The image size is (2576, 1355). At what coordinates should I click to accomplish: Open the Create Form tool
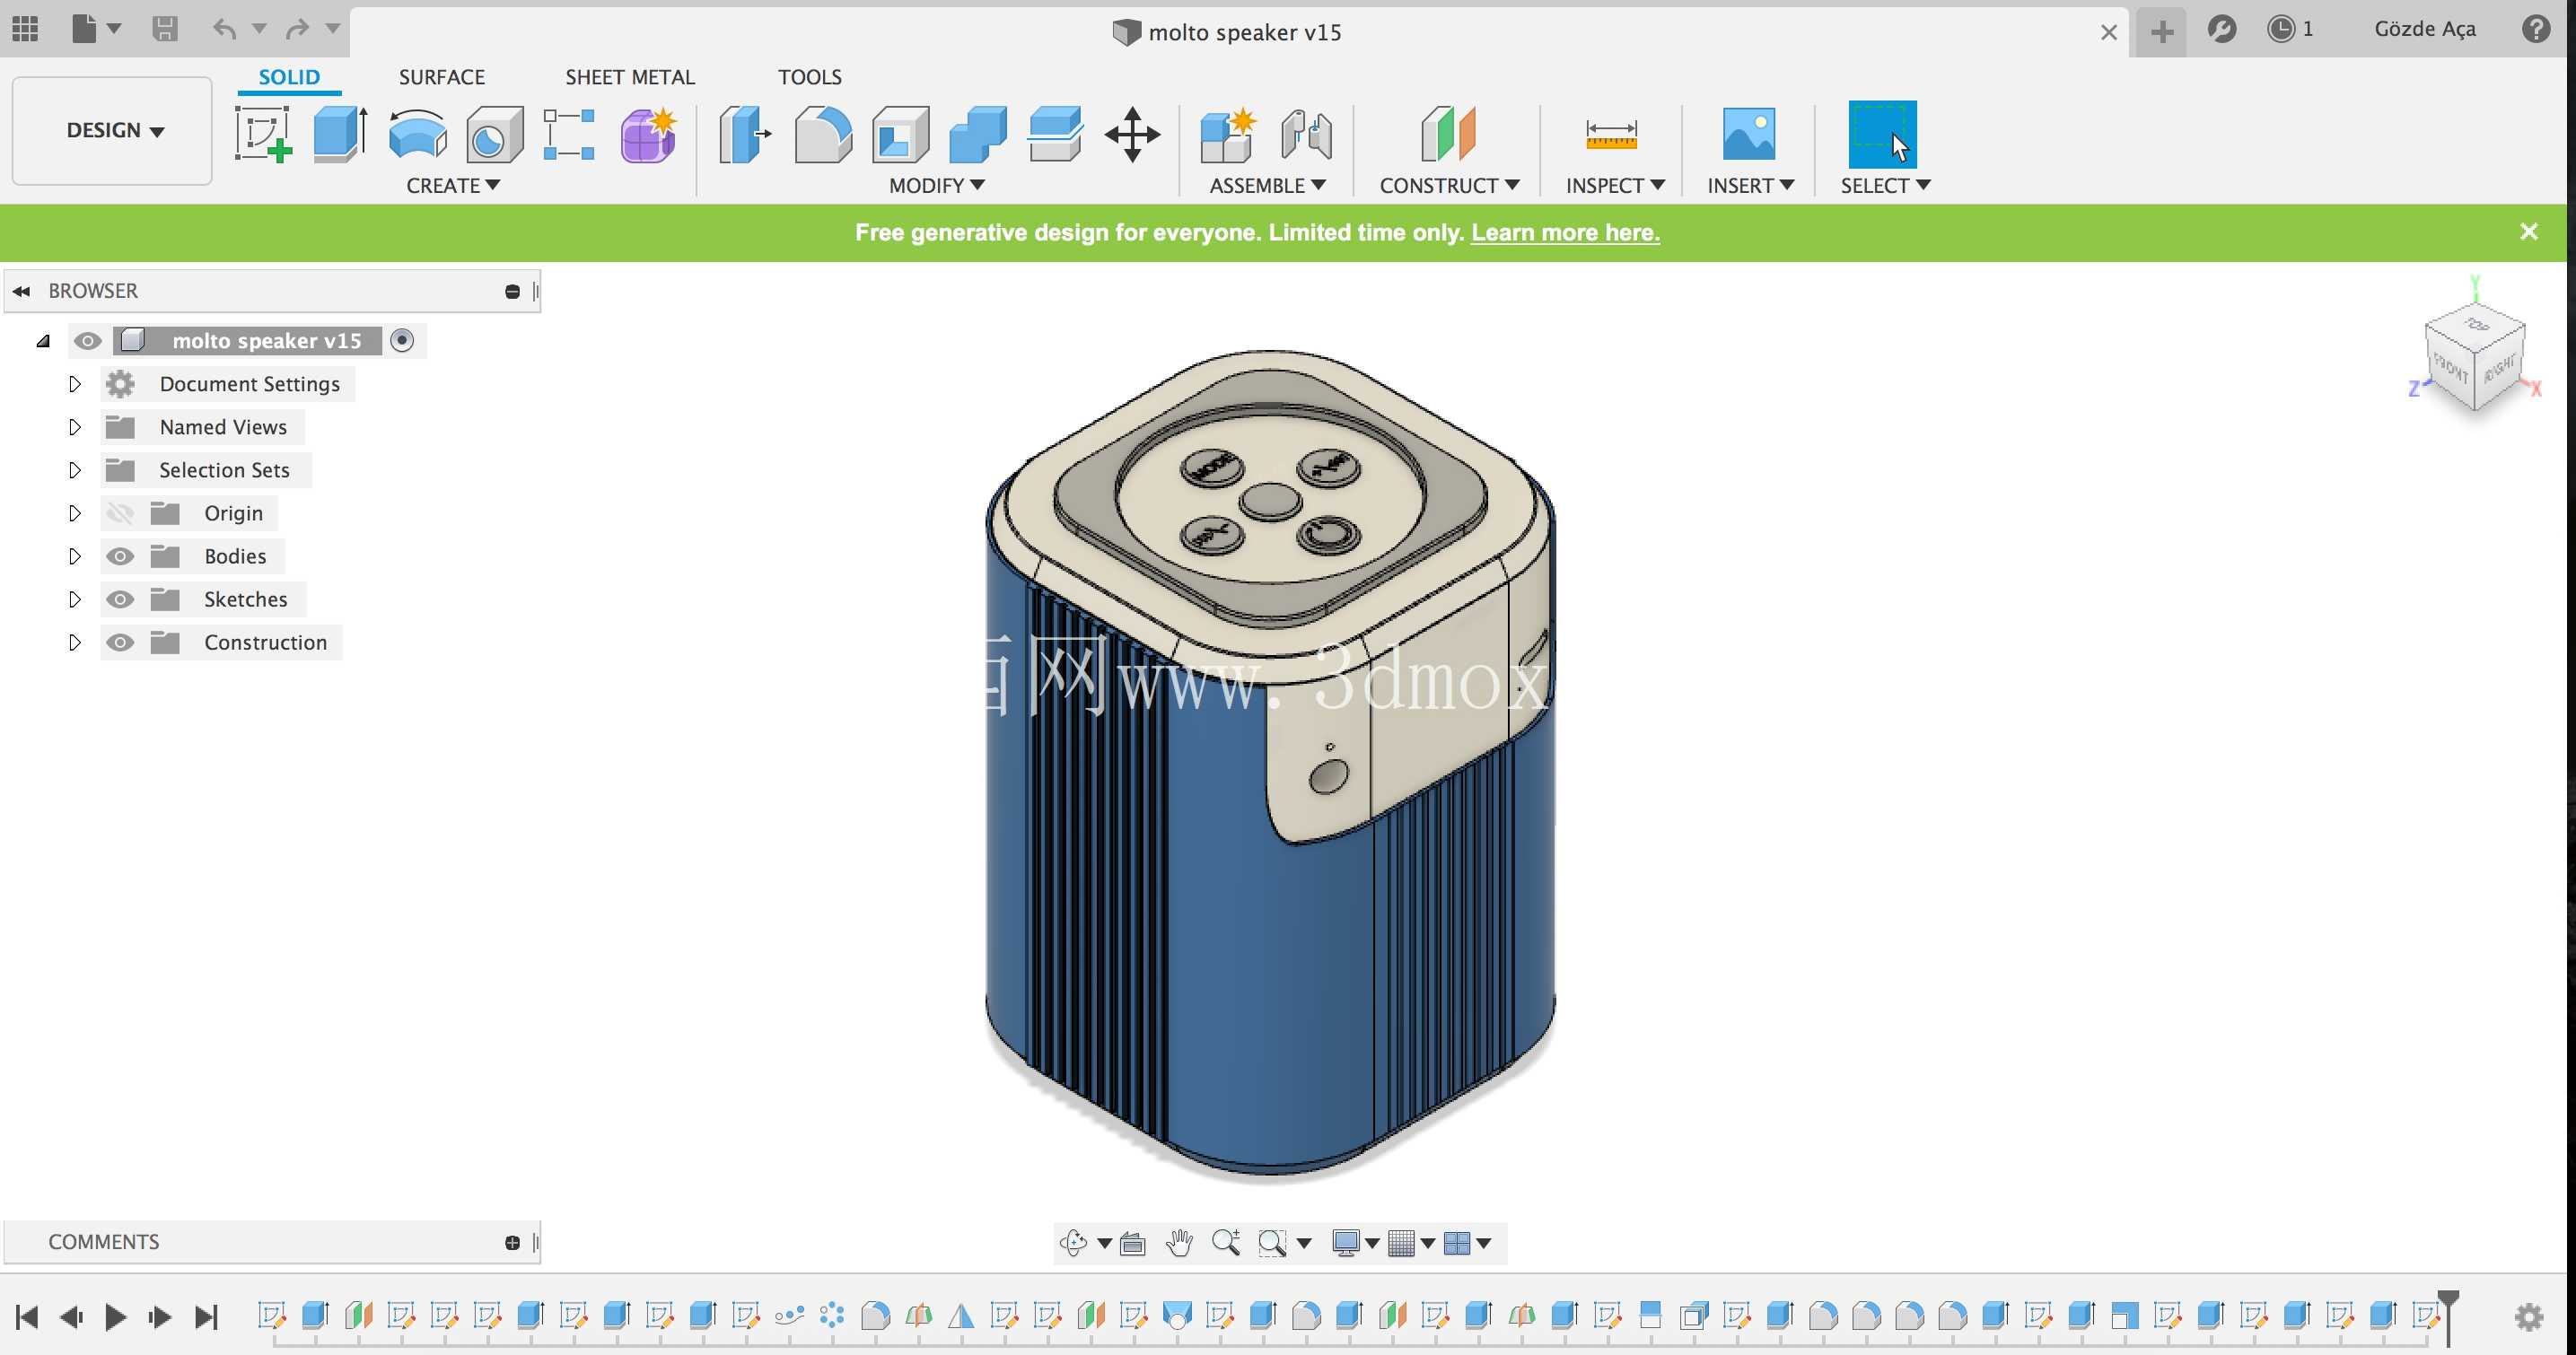pos(649,134)
